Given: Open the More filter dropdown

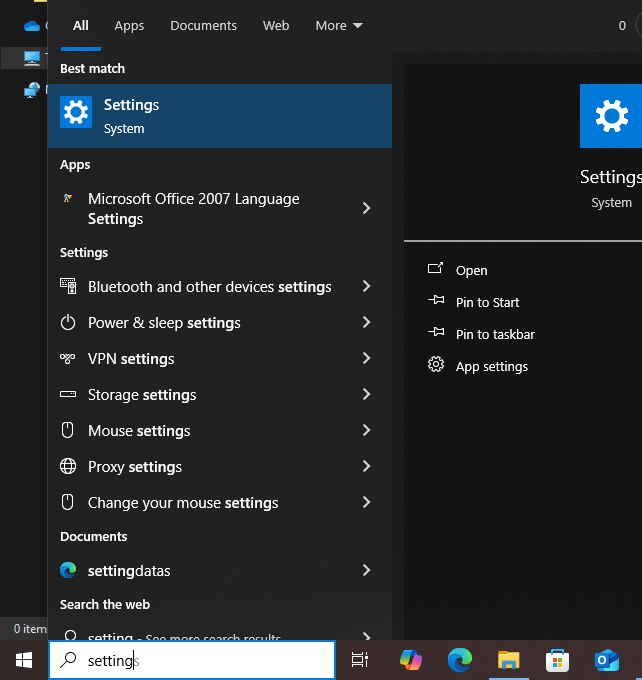Looking at the screenshot, I should [339, 26].
